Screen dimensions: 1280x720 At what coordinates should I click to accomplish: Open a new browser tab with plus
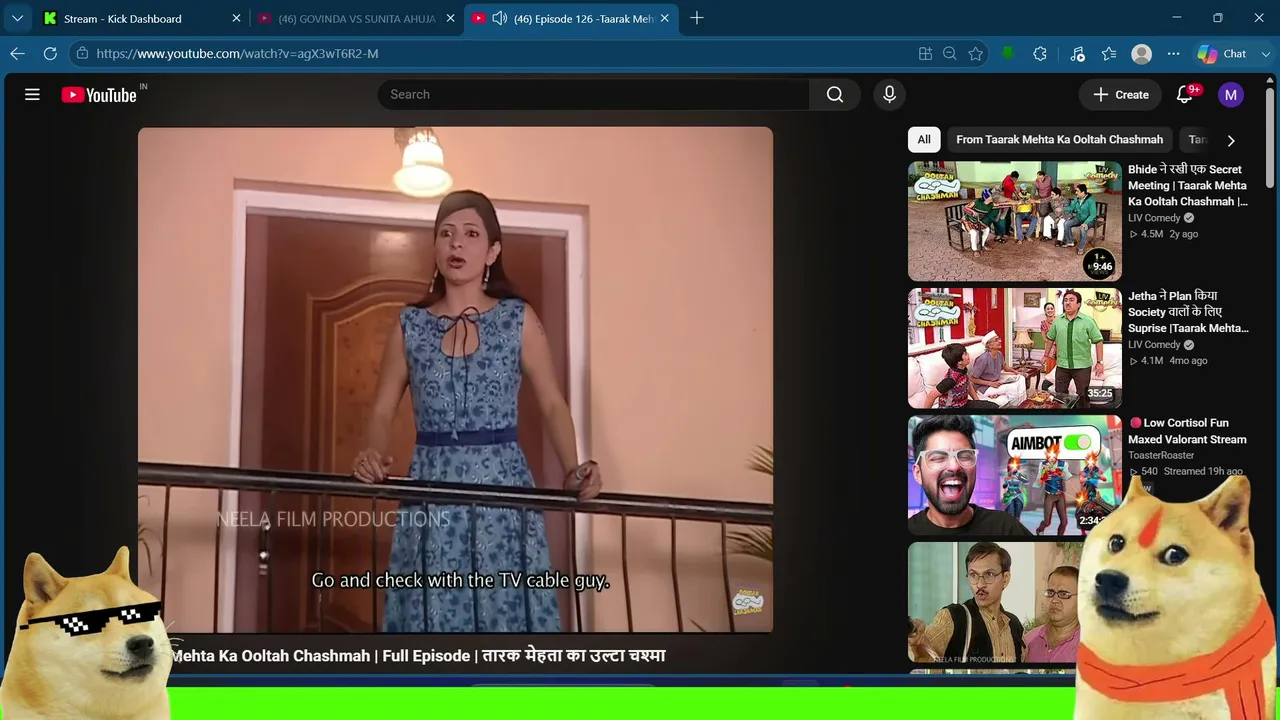tap(697, 18)
